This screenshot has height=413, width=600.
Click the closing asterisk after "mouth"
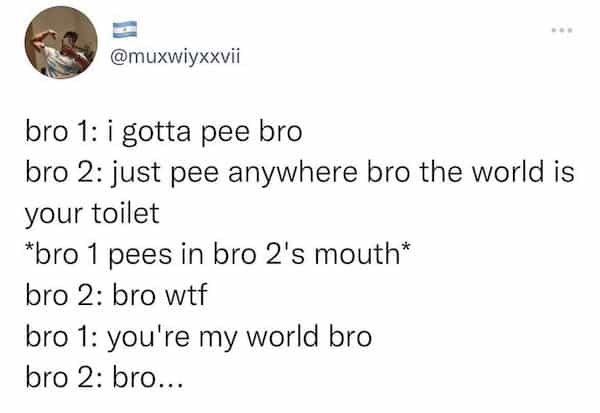(406, 247)
